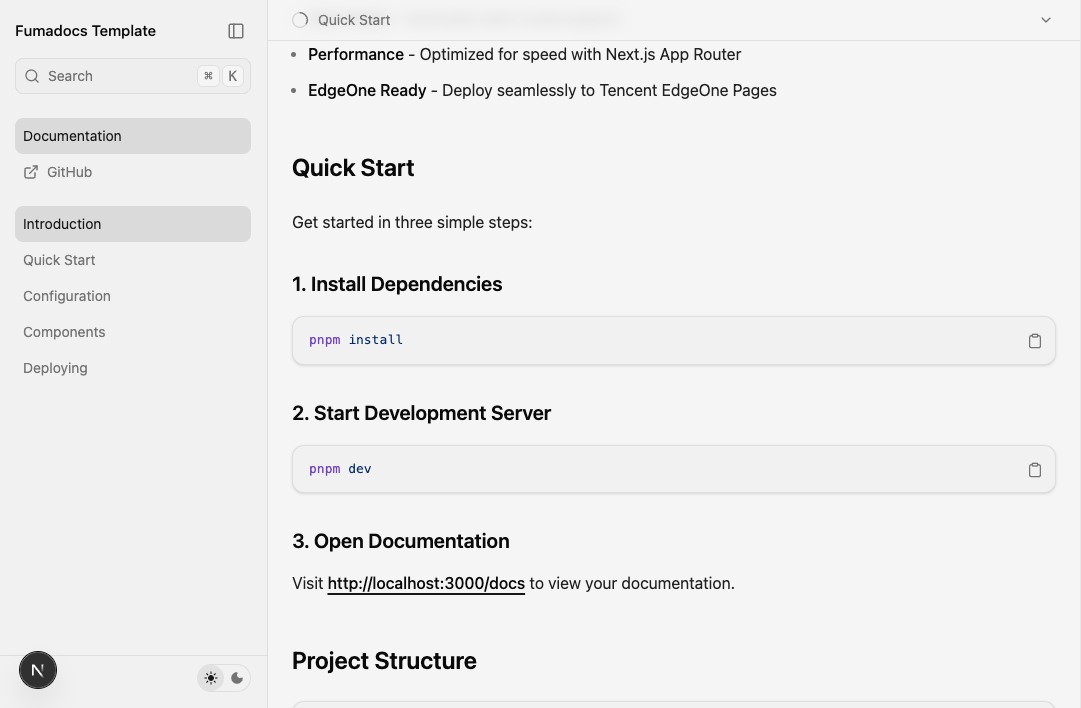This screenshot has width=1081, height=708.
Task: Navigate to the Deploying page
Action: [x=55, y=368]
